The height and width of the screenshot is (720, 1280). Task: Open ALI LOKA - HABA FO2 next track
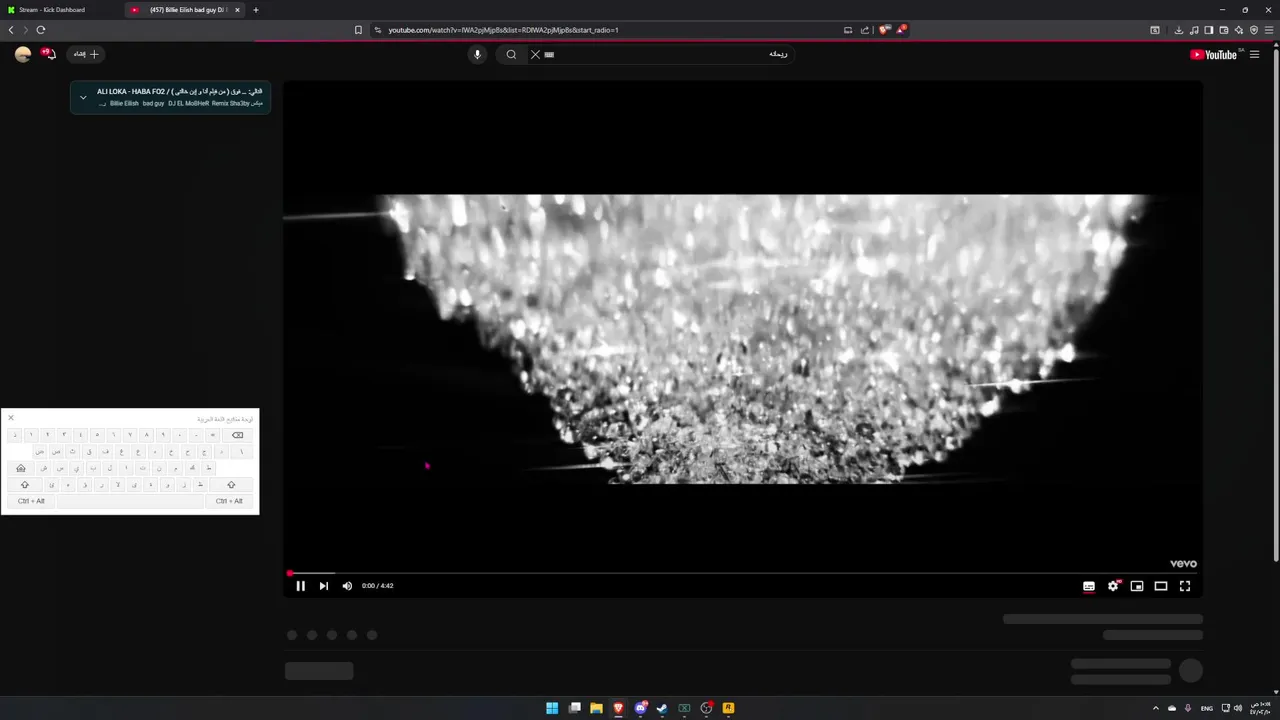pyautogui.click(x=180, y=91)
